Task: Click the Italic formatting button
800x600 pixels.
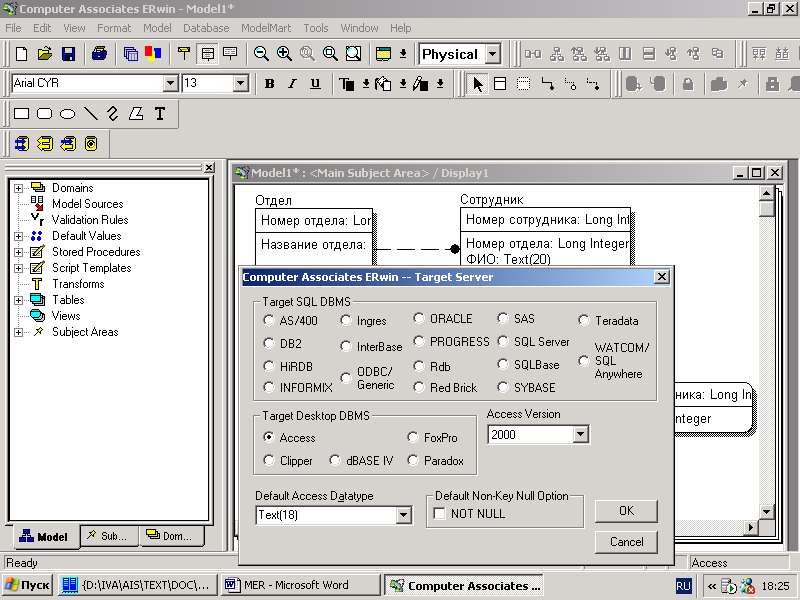Action: tap(292, 84)
